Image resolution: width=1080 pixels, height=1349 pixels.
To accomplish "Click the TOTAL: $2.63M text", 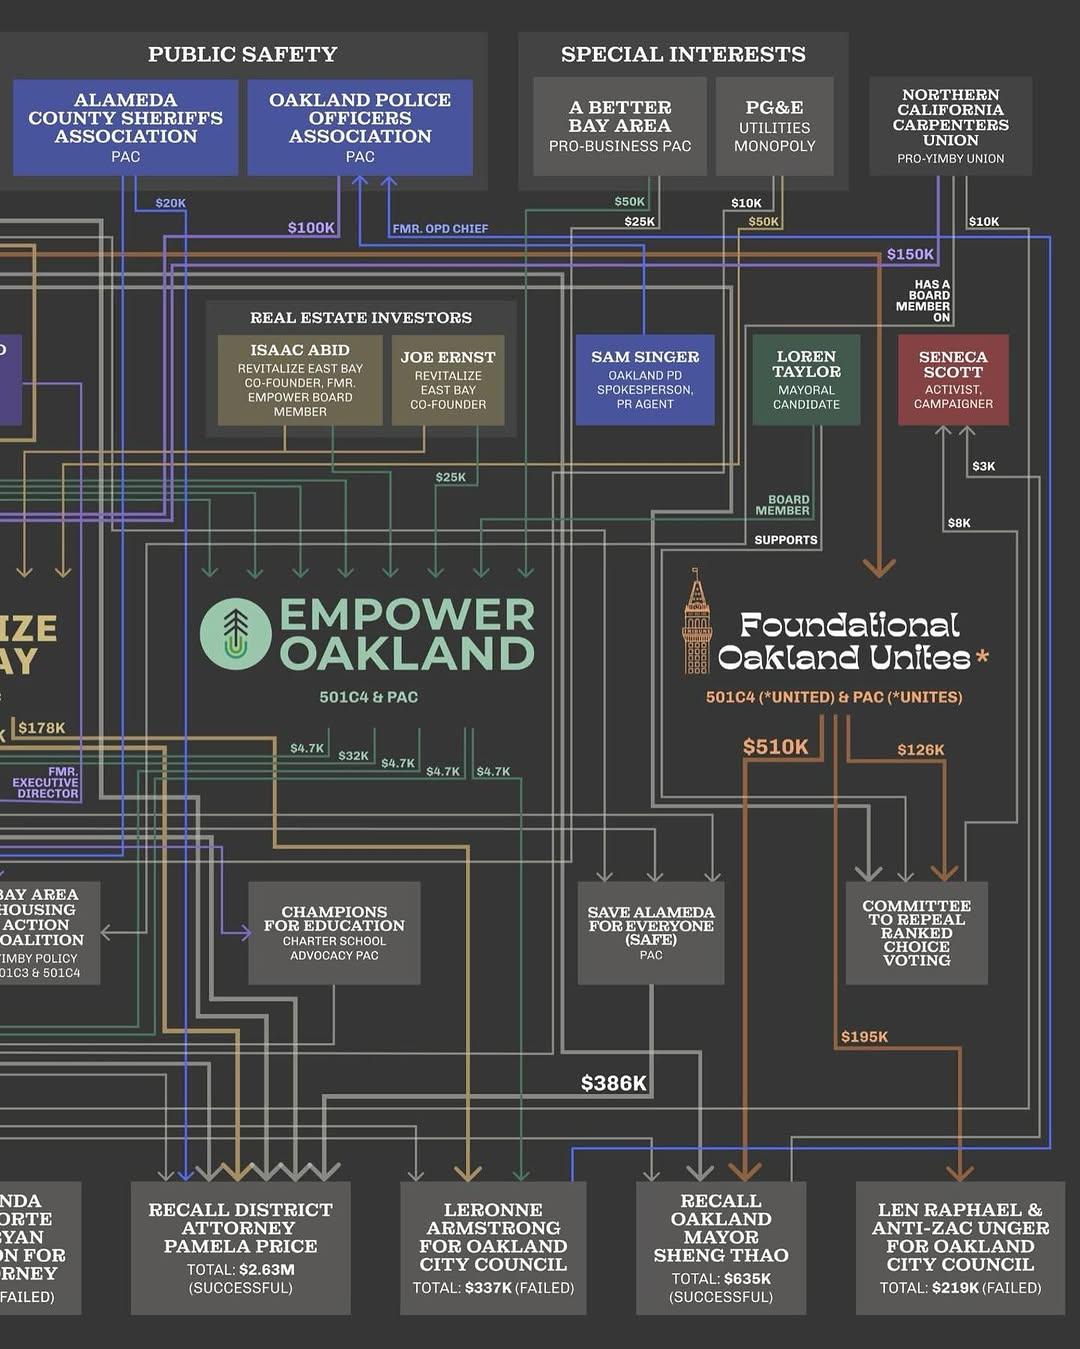I will pyautogui.click(x=240, y=1270).
